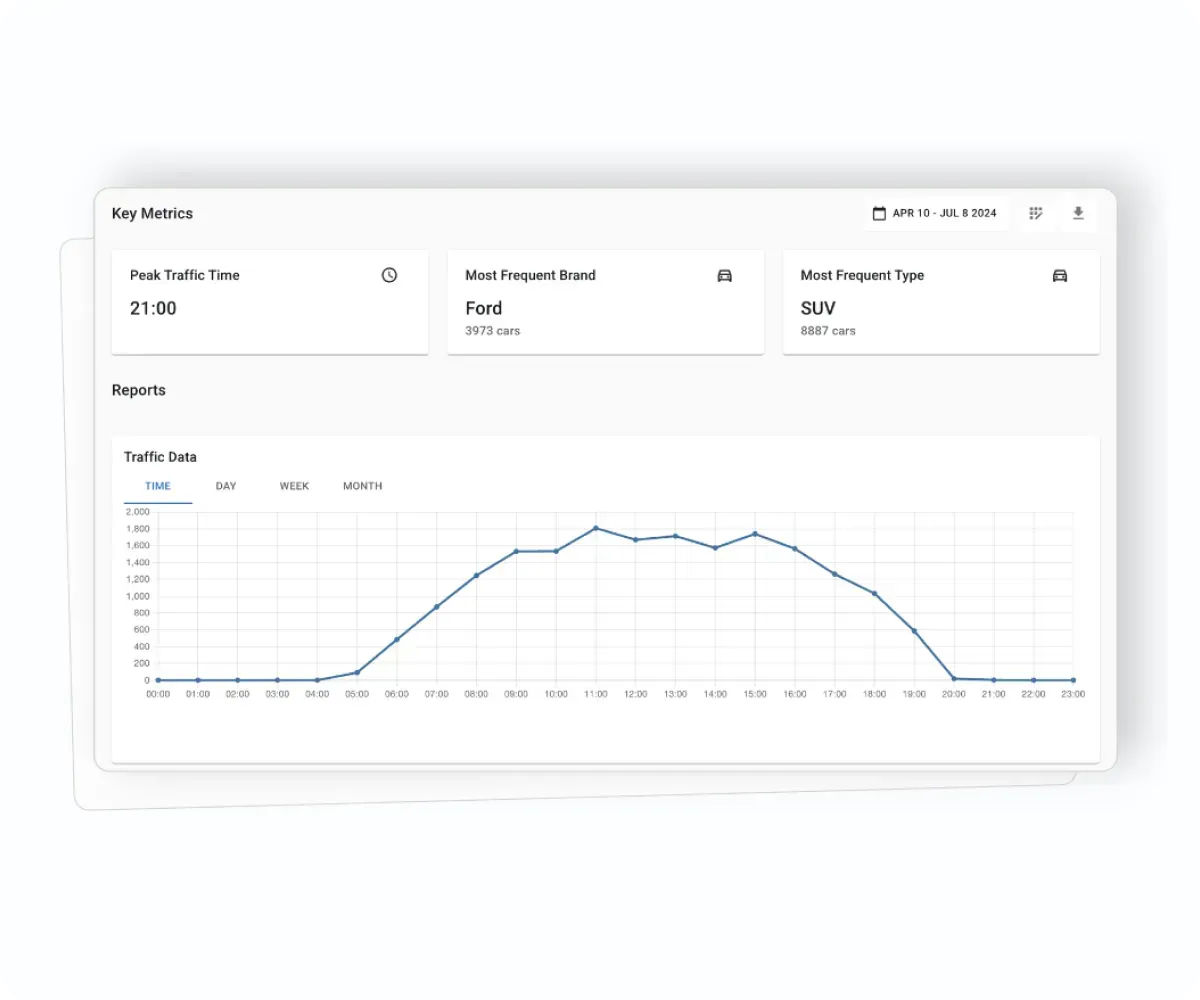Screen dimensions: 1200x1000
Task: Switch to the MONTH tab
Action: [362, 486]
